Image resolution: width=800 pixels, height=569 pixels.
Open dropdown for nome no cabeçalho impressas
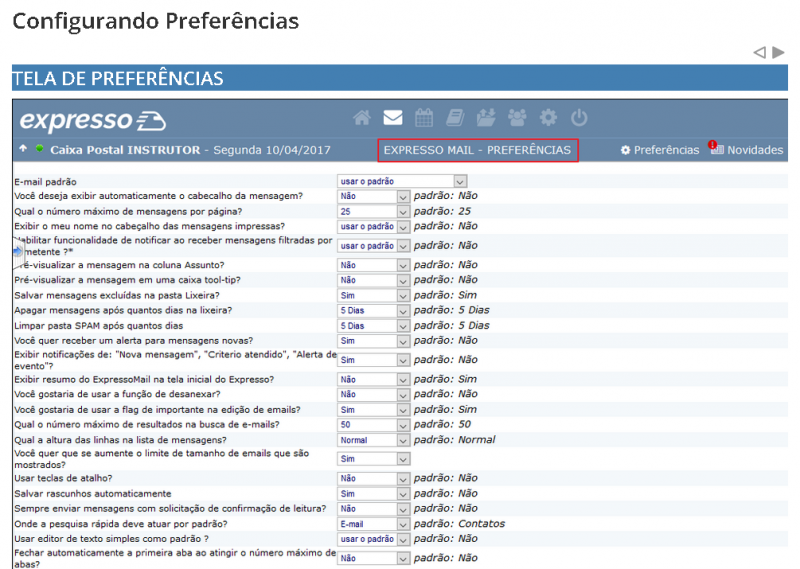point(373,227)
